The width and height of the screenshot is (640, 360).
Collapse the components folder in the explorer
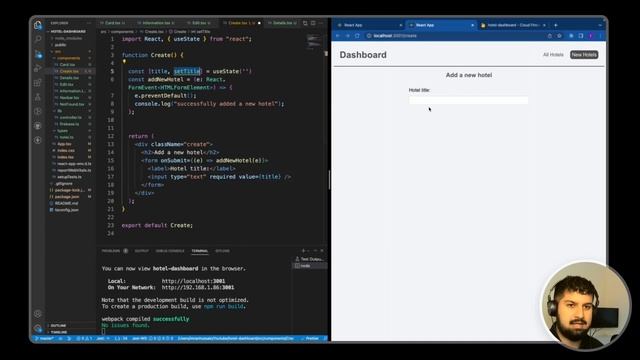68,58
